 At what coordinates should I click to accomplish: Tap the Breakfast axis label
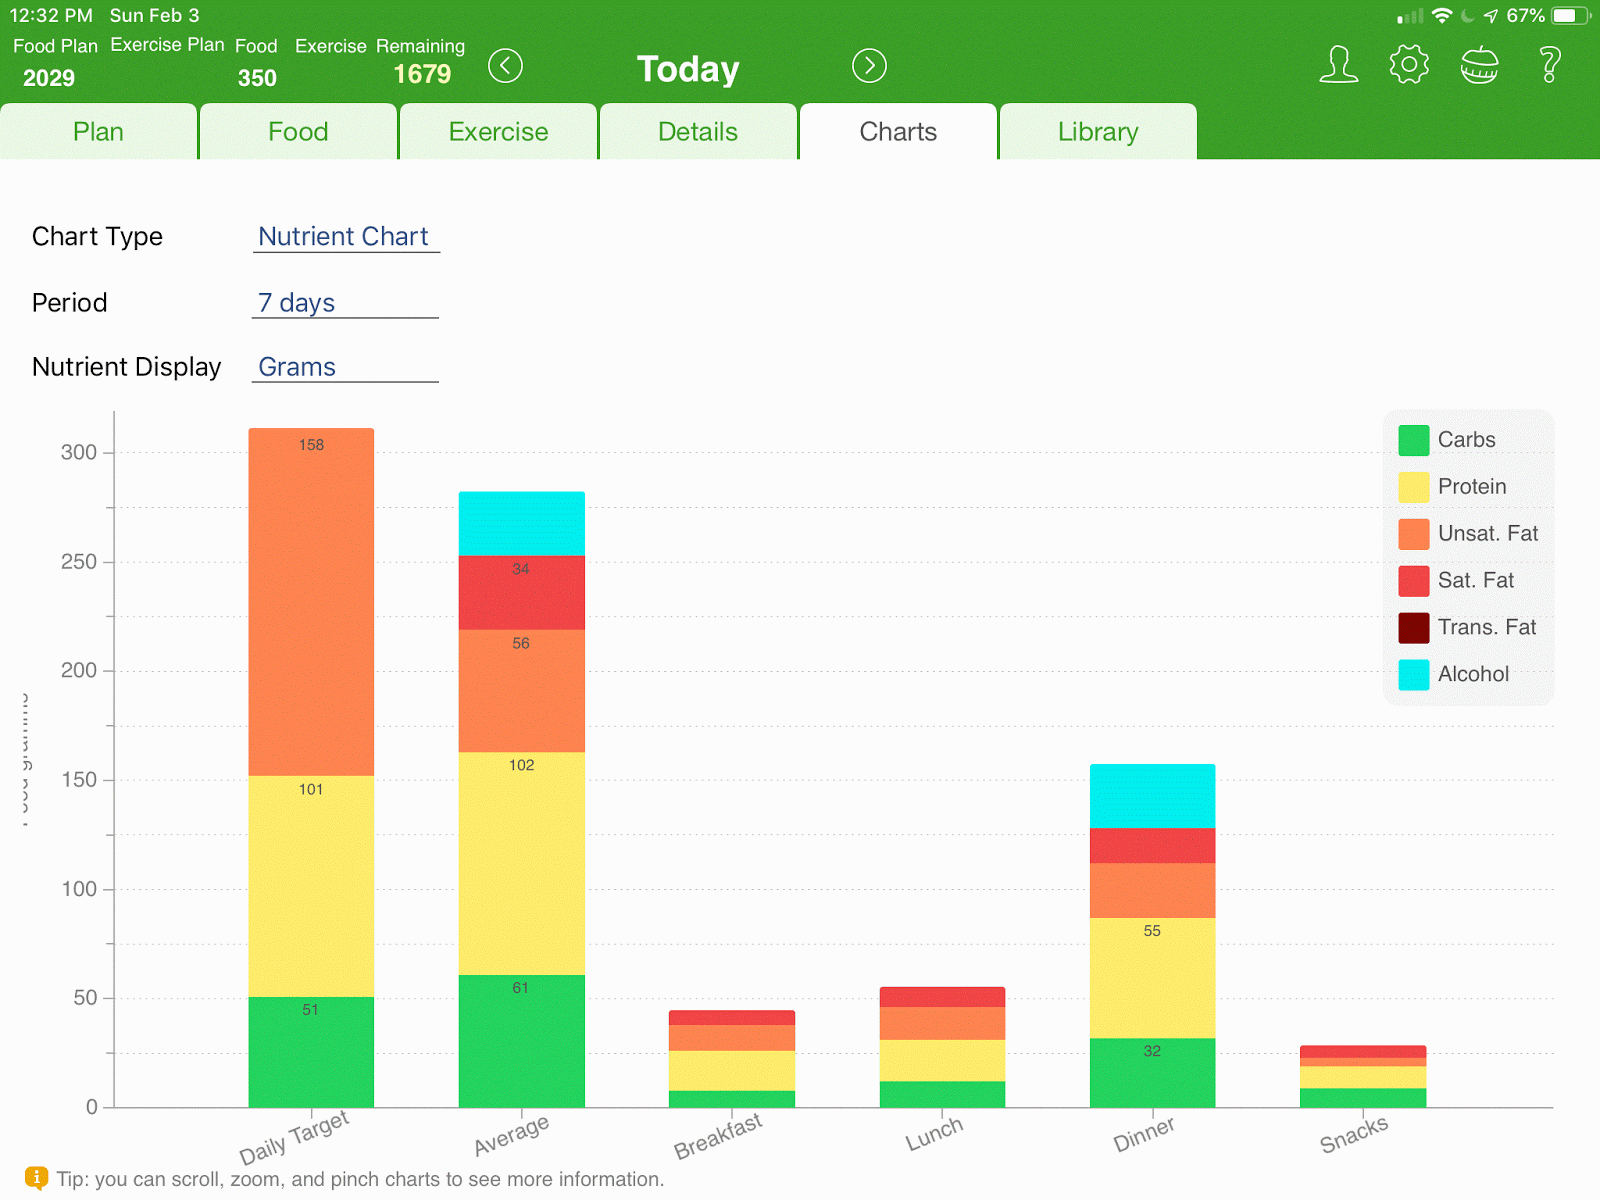pos(718,1137)
